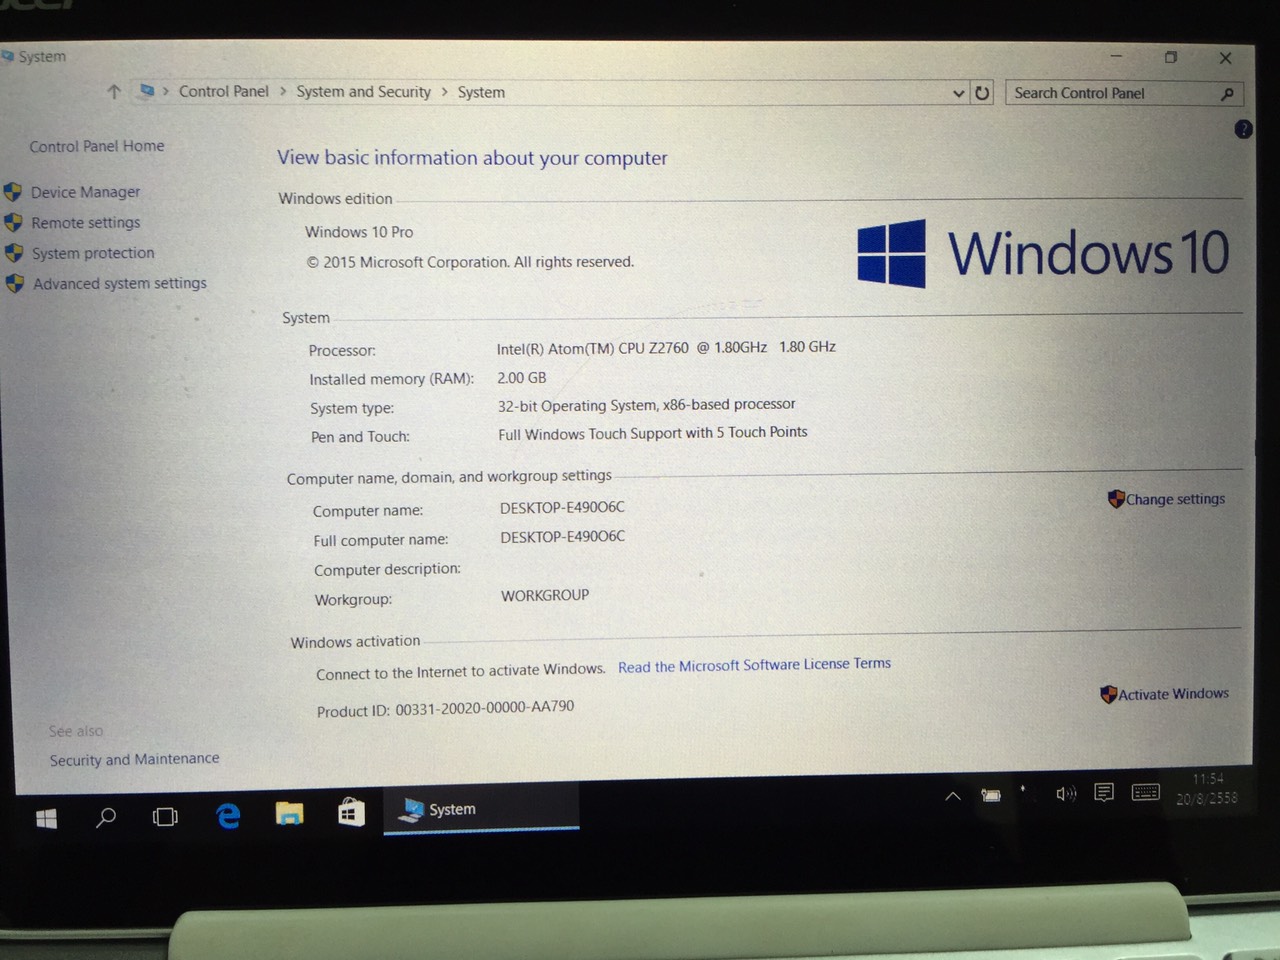1280x960 pixels.
Task: Open Advanced system settings link
Action: (120, 283)
